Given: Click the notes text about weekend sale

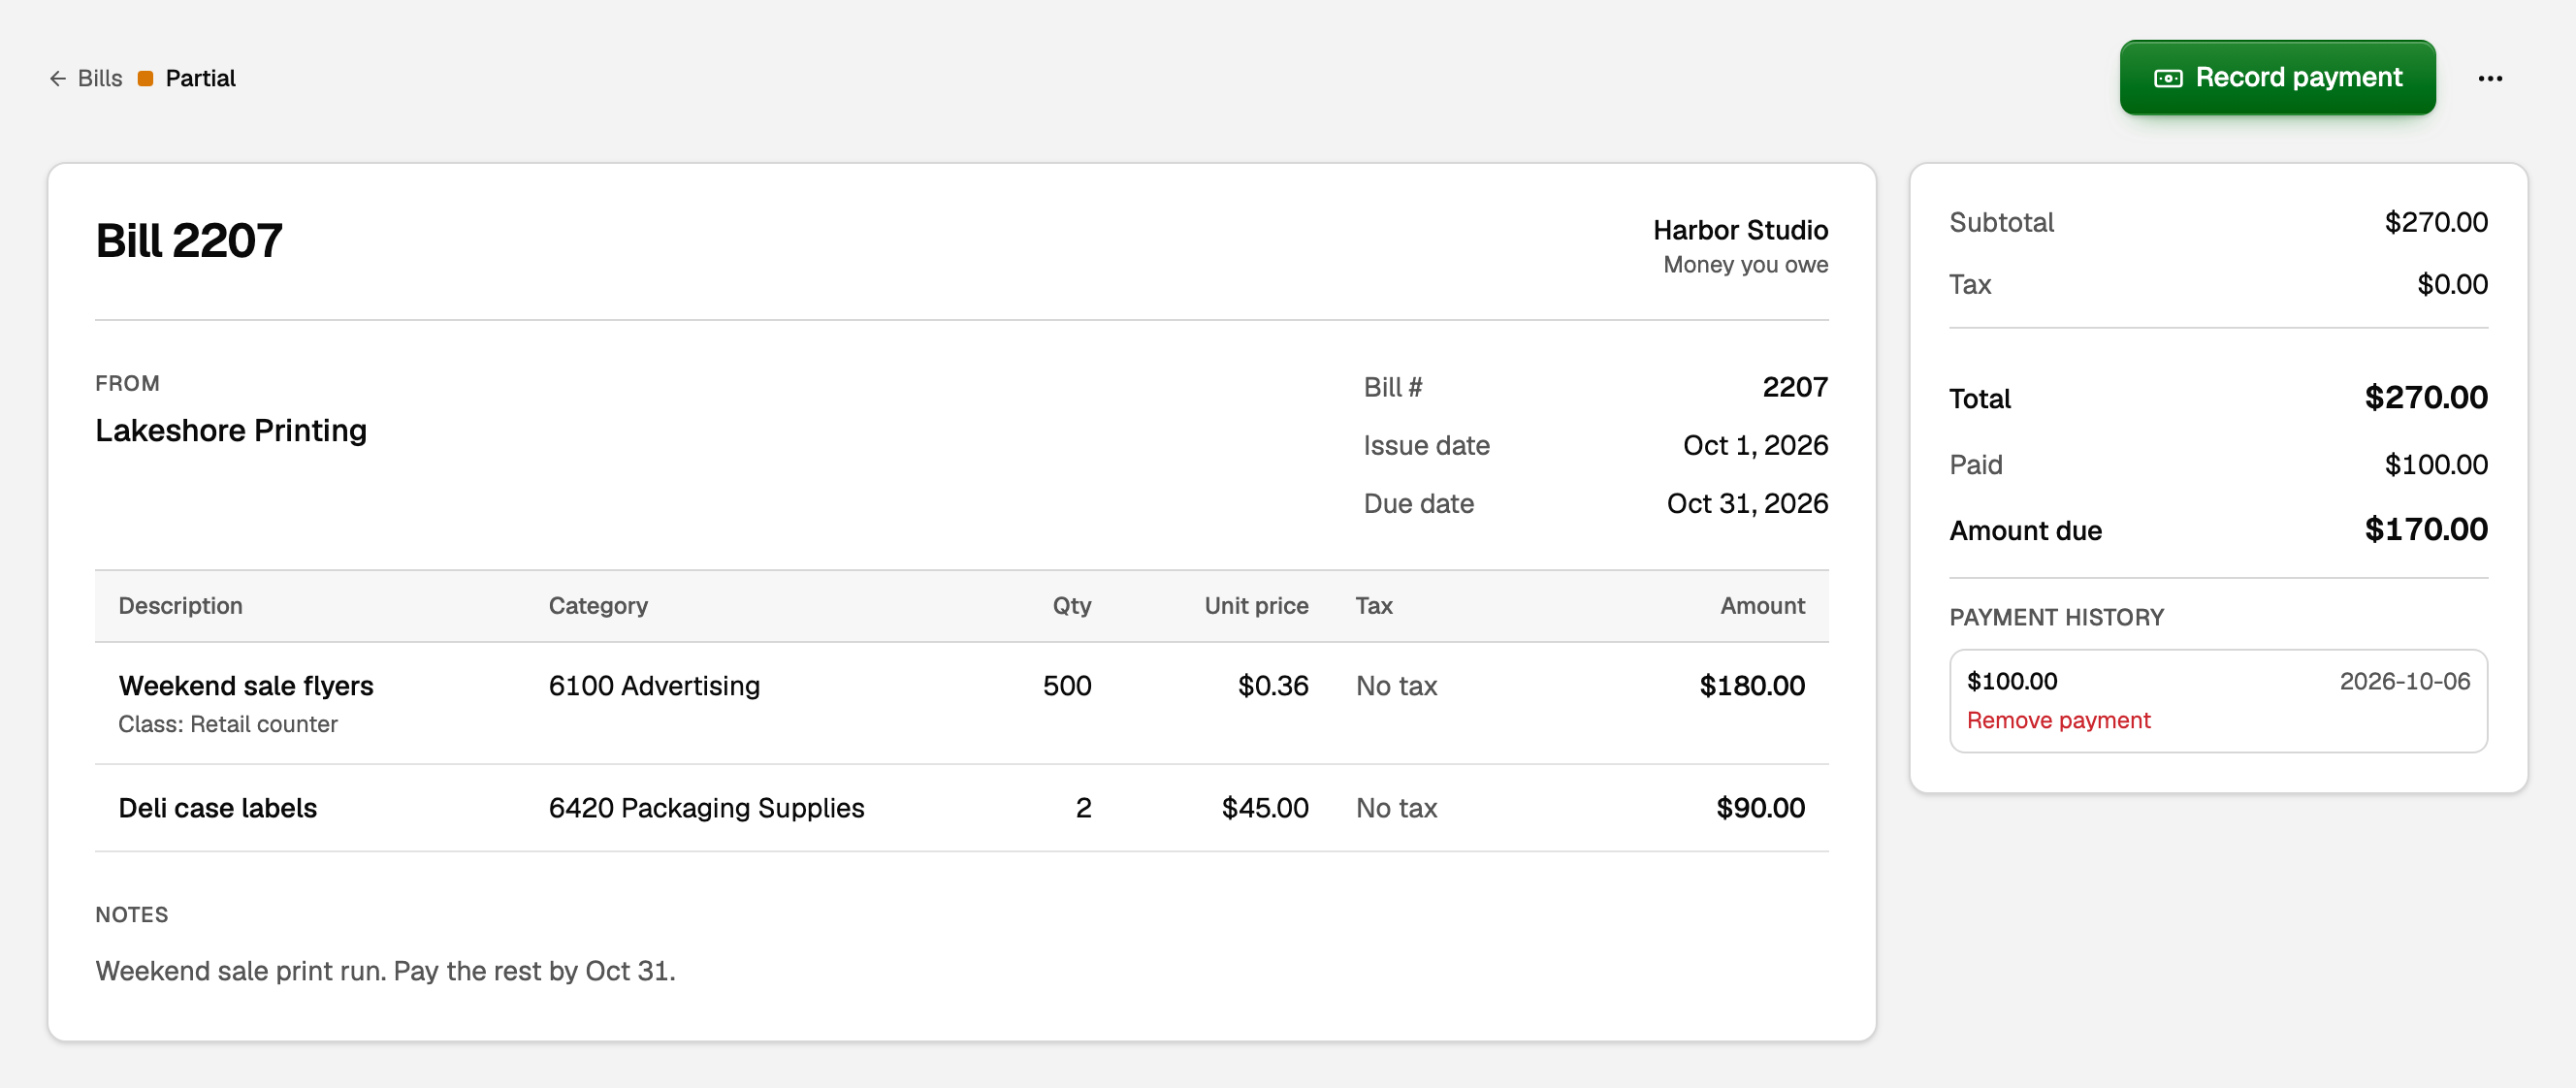Looking at the screenshot, I should (x=385, y=970).
